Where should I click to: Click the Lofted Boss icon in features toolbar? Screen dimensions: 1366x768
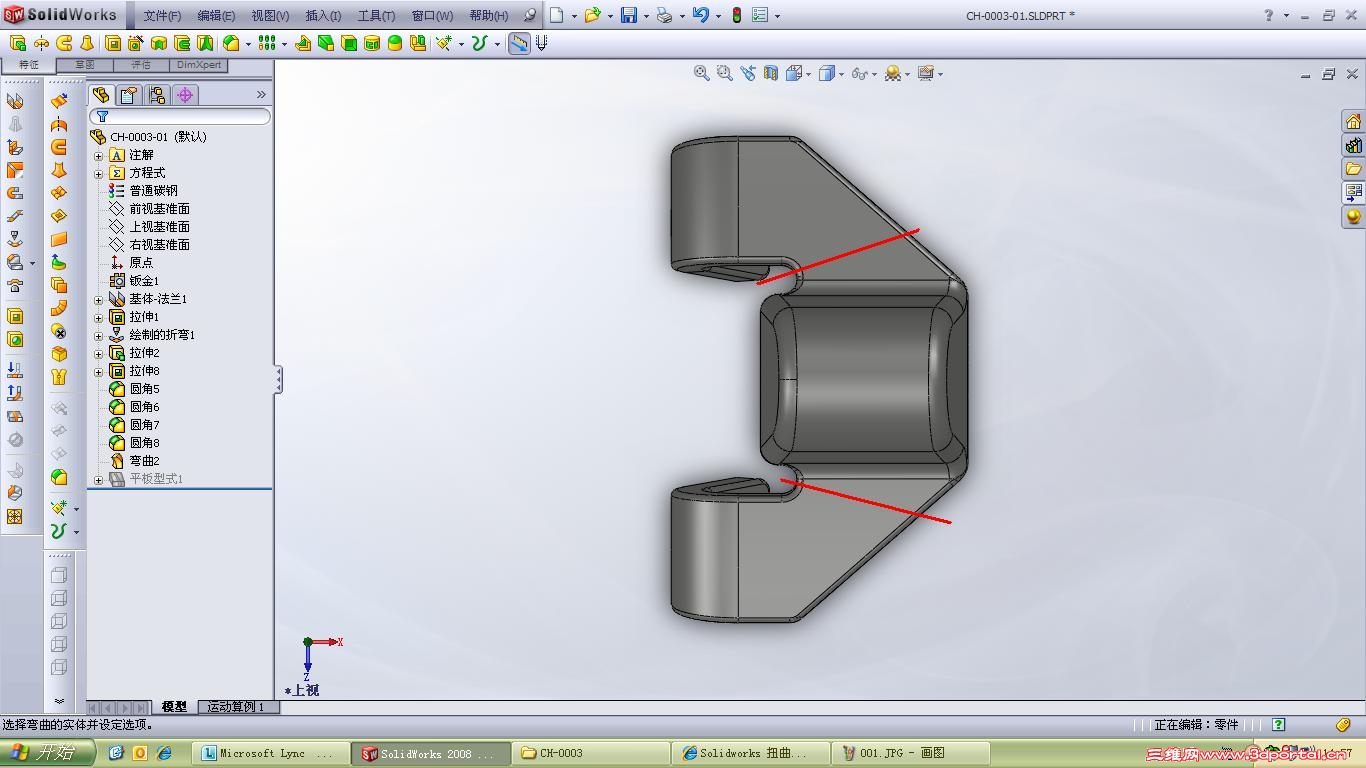coord(87,43)
